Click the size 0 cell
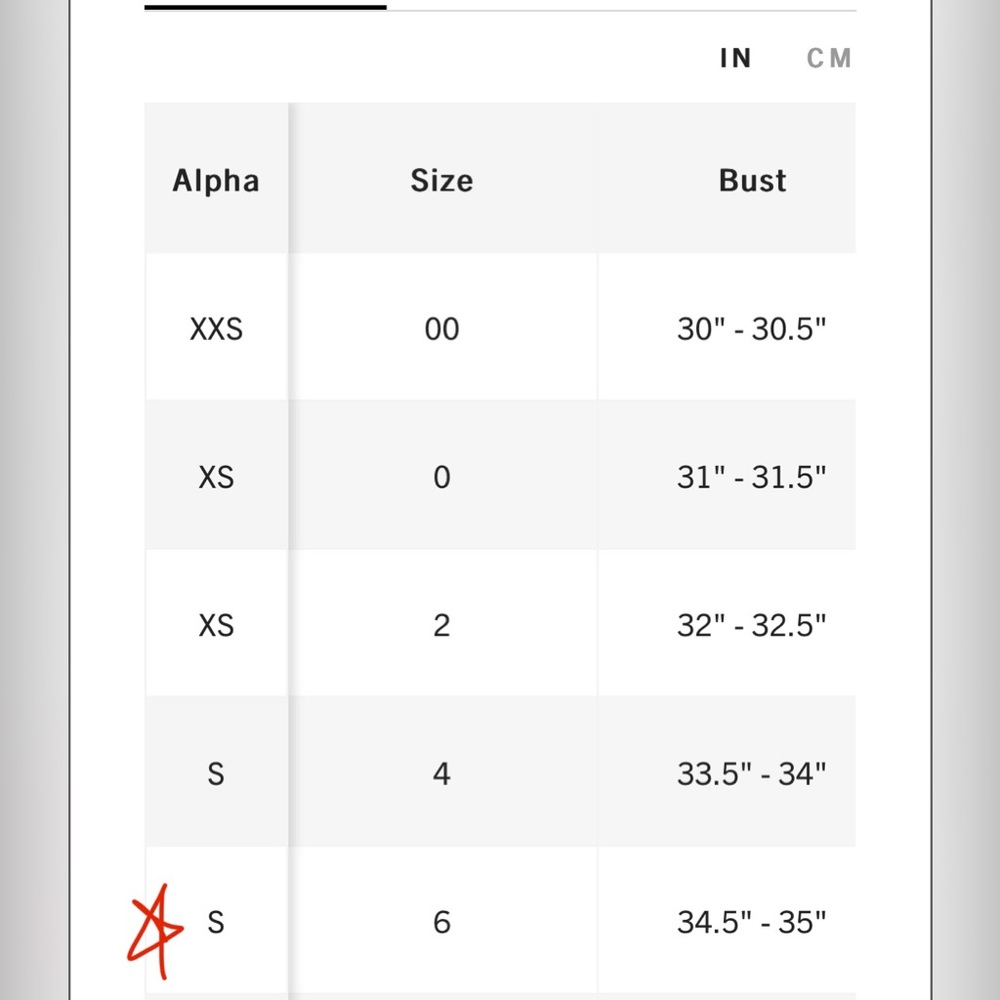Screen dimensions: 1000x1000 coord(441,477)
